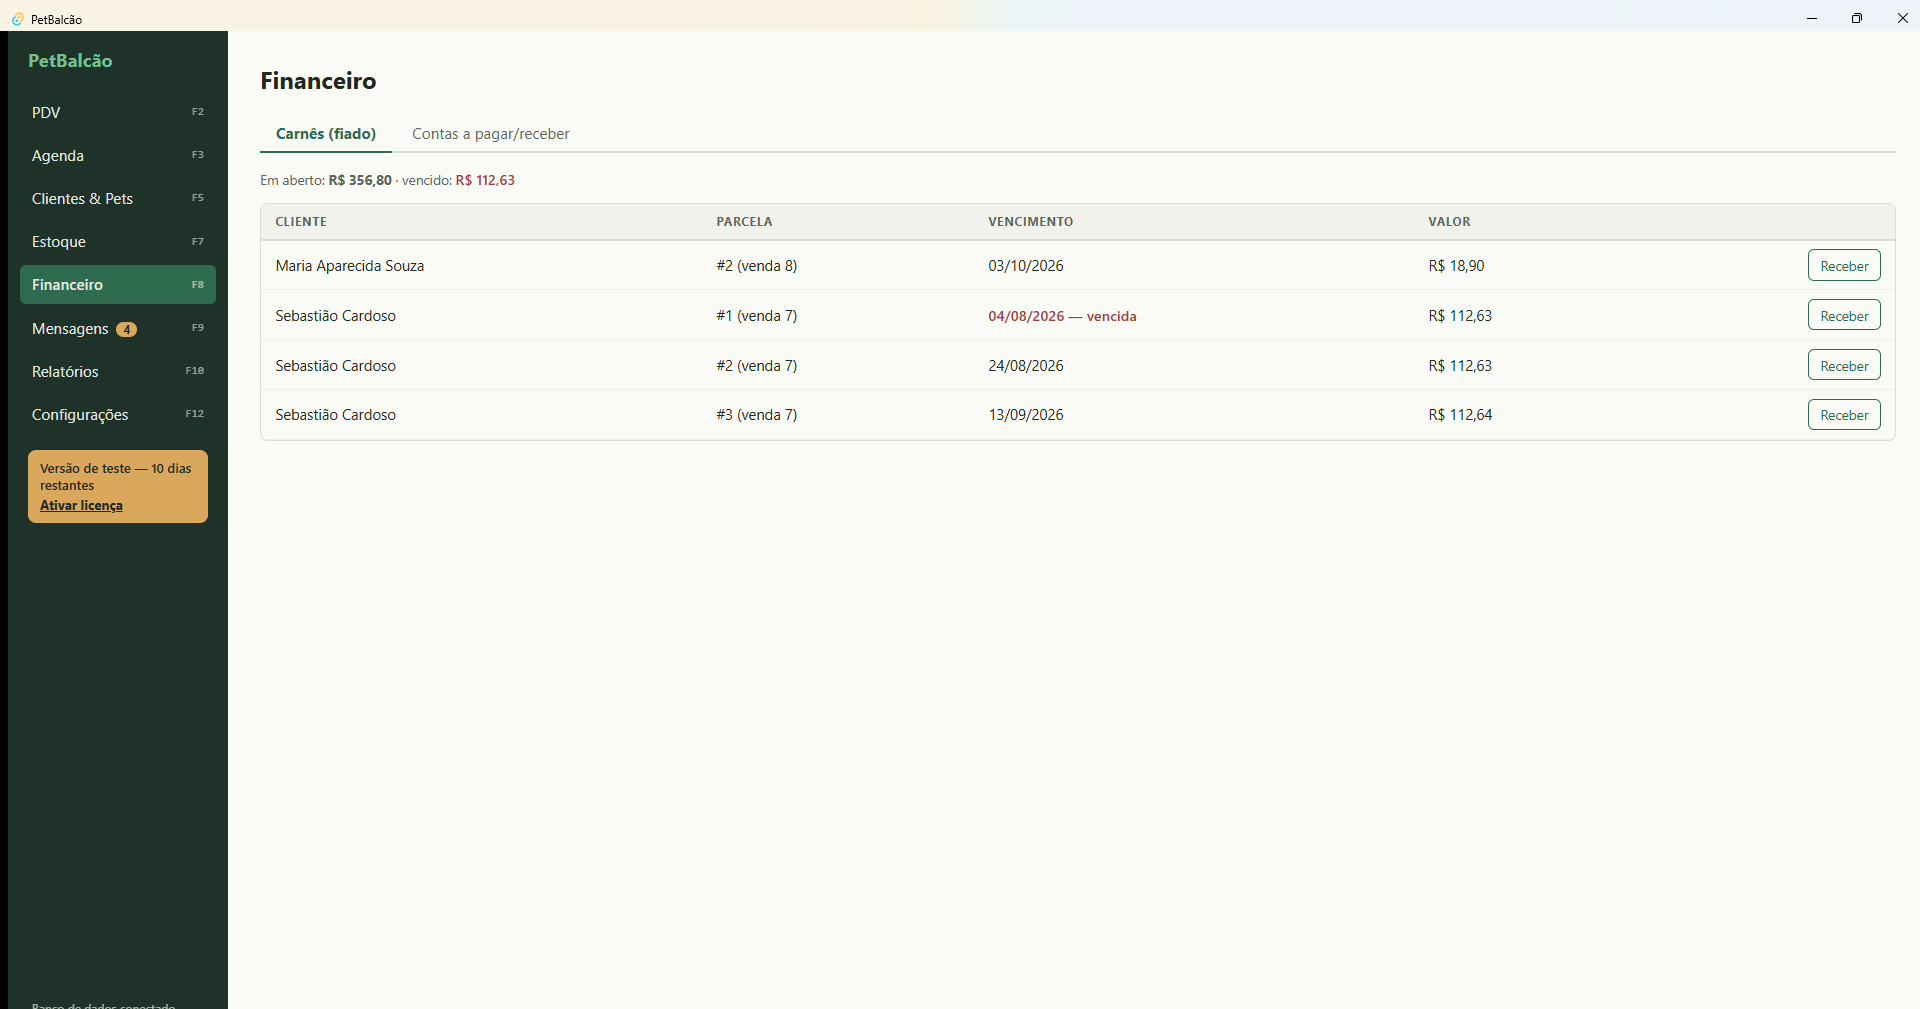1920x1009 pixels.
Task: Click the VALOR column header
Action: coord(1449,222)
